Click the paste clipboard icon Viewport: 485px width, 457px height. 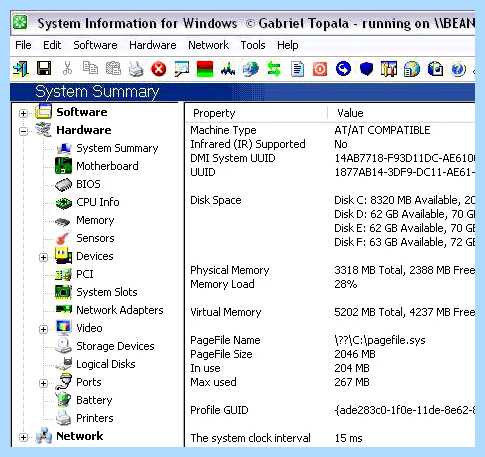113,69
